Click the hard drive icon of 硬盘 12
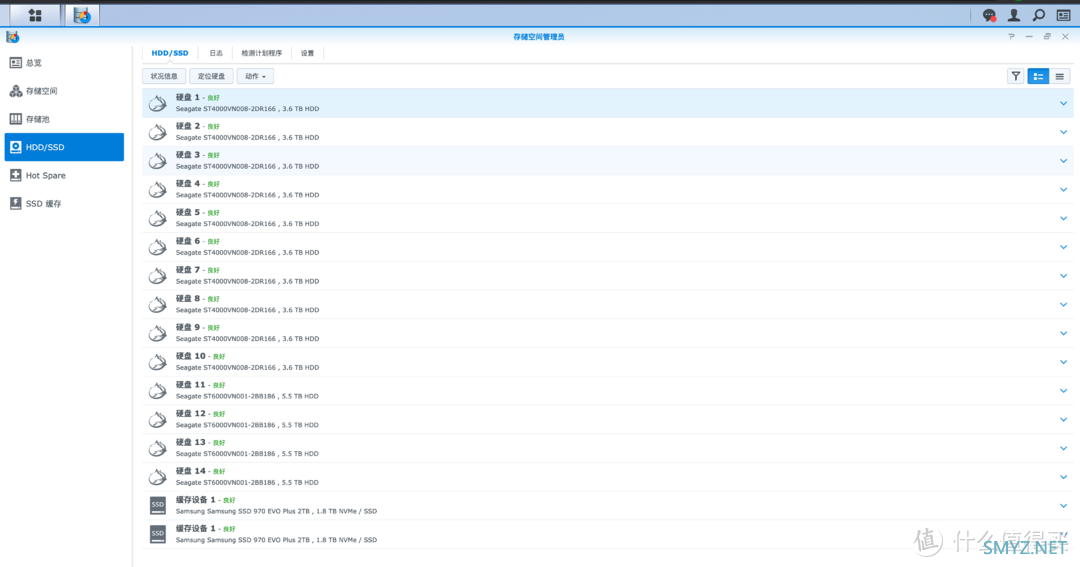 tap(158, 420)
